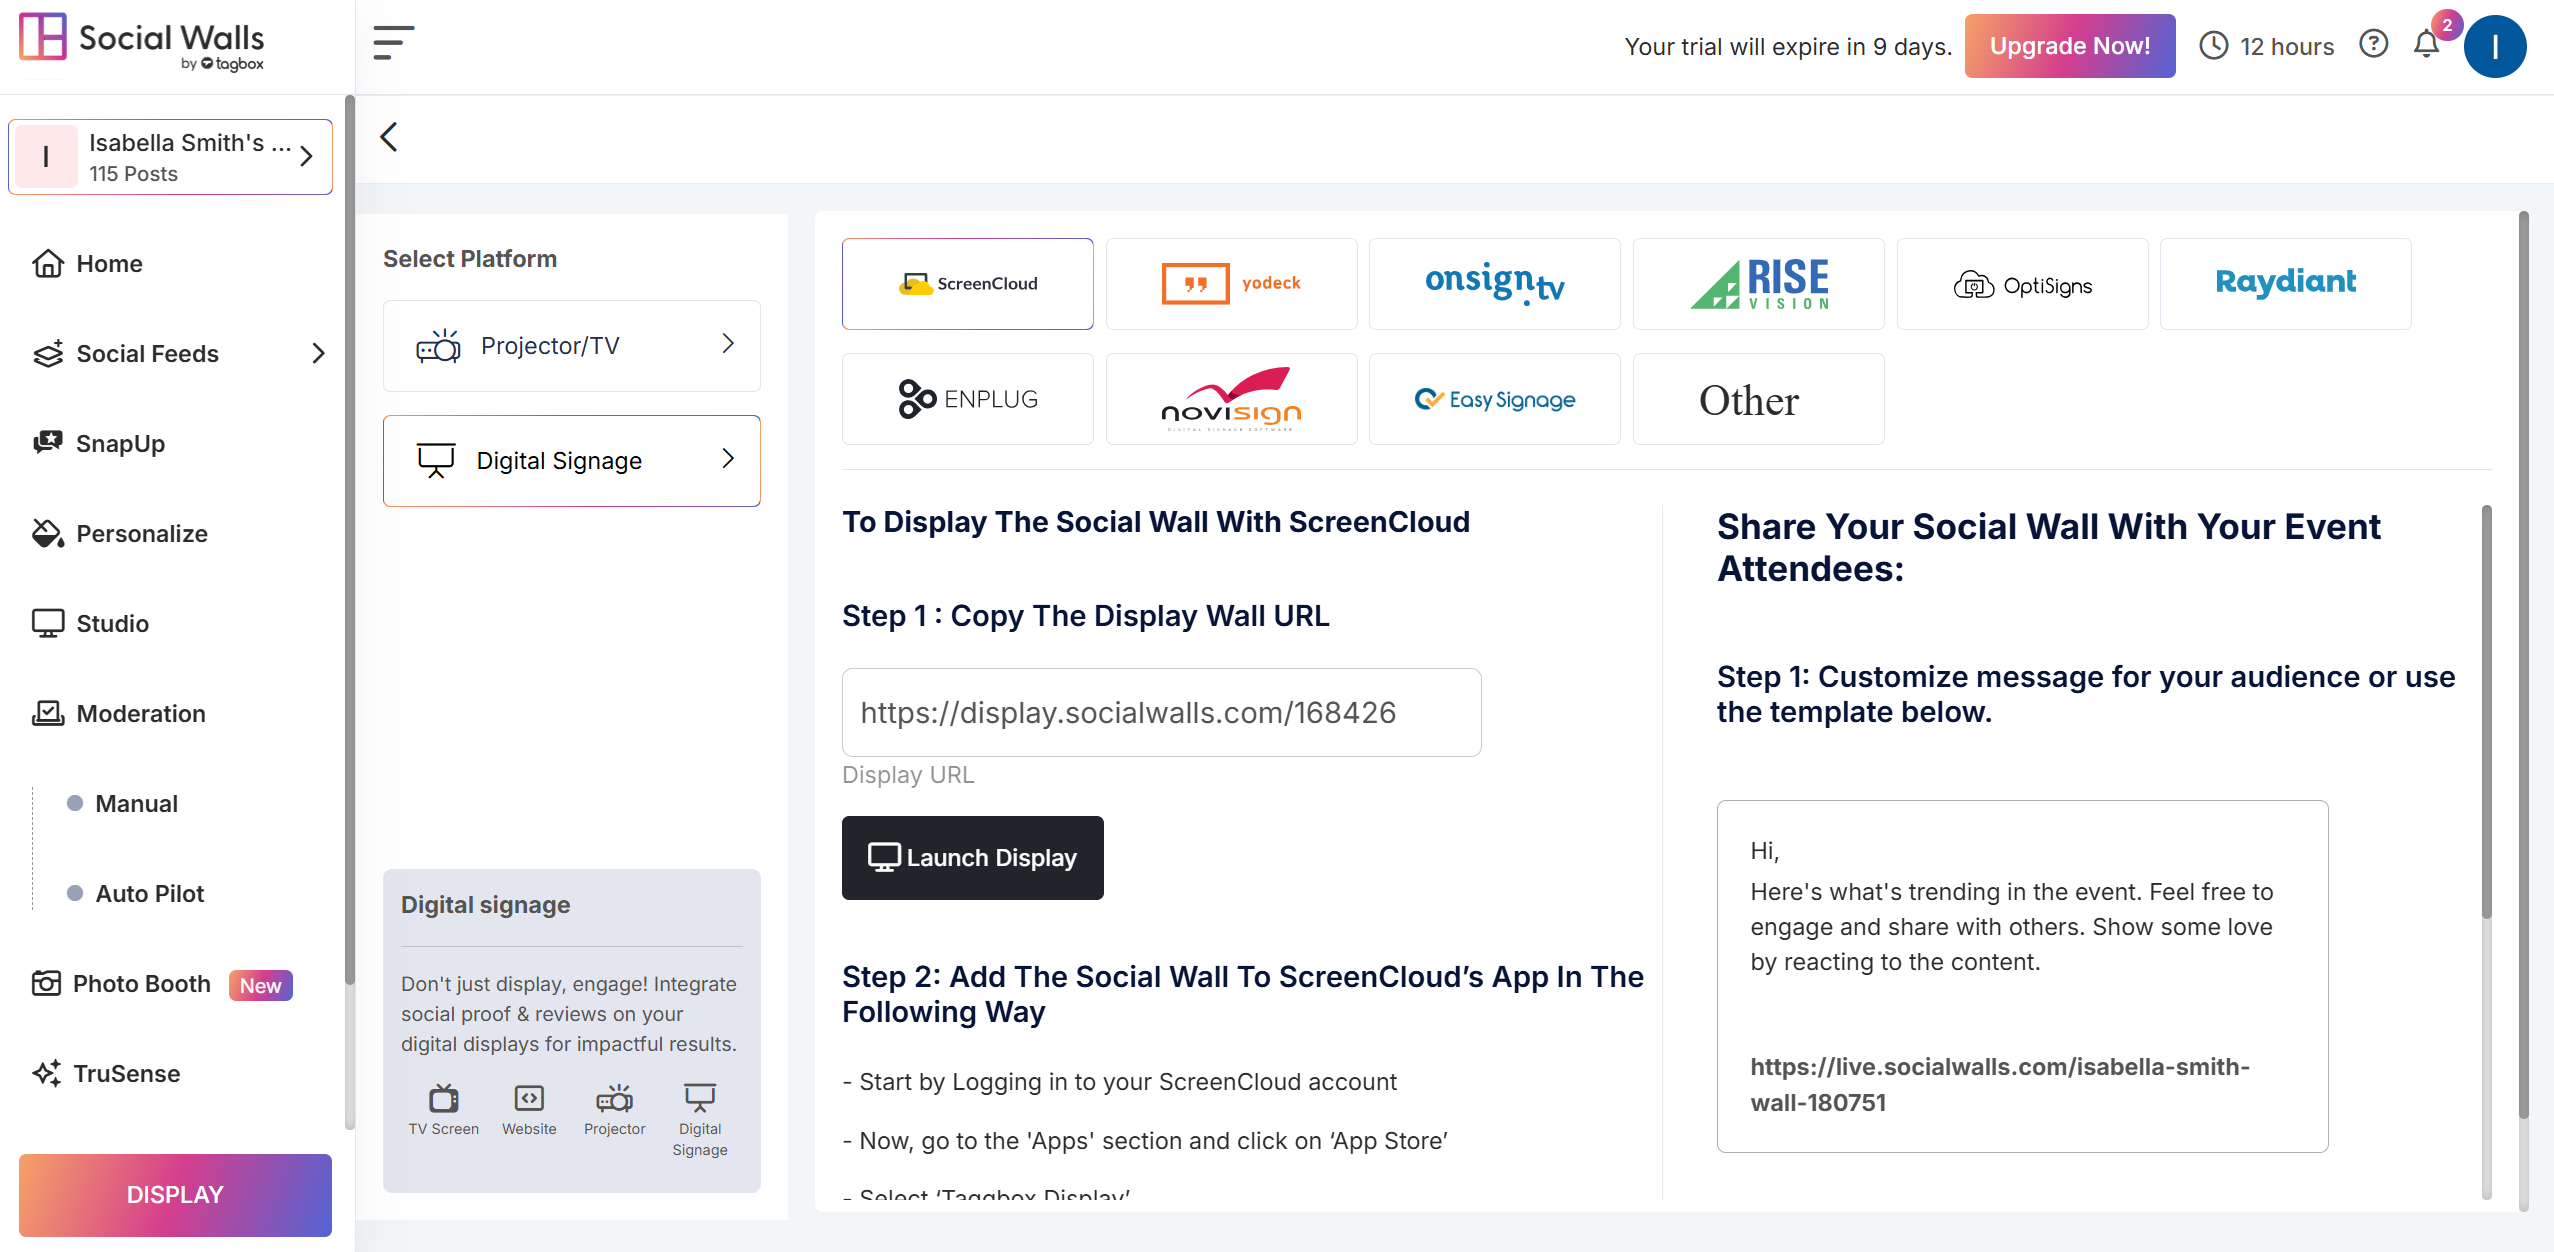Screen dimensions: 2554x1252
Task: Expand the Social Feeds submenu
Action: (318, 353)
